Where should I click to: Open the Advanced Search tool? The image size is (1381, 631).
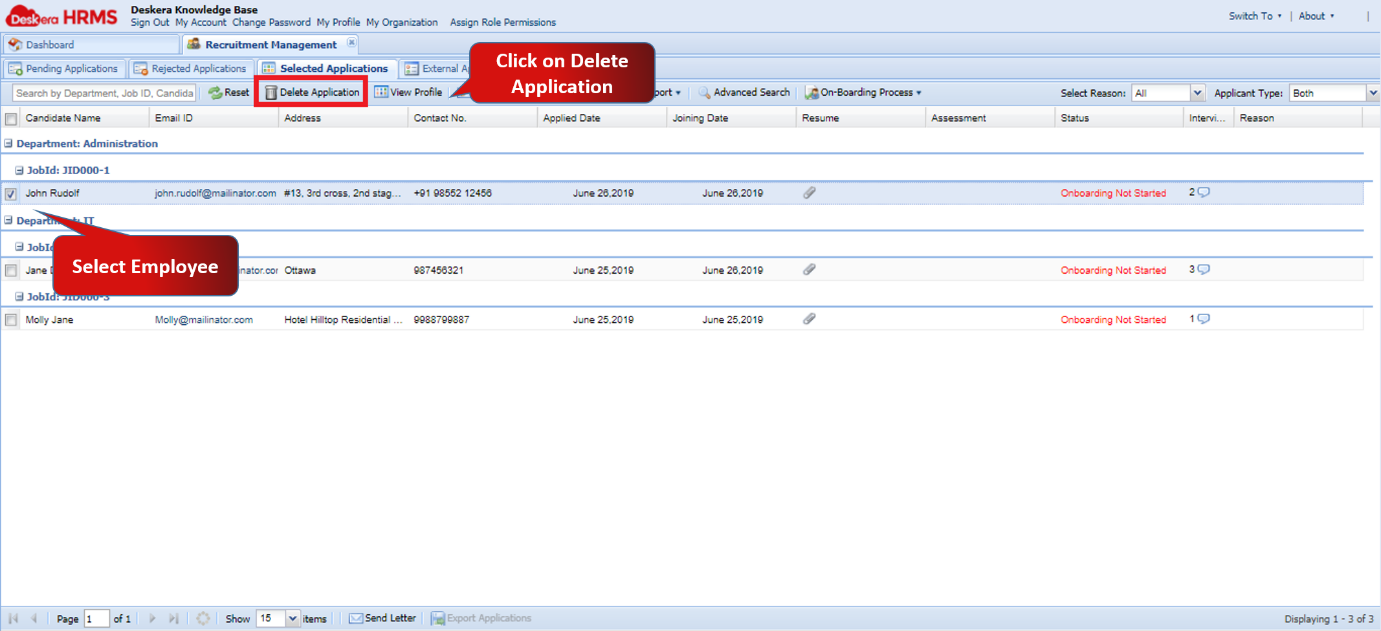pos(744,91)
